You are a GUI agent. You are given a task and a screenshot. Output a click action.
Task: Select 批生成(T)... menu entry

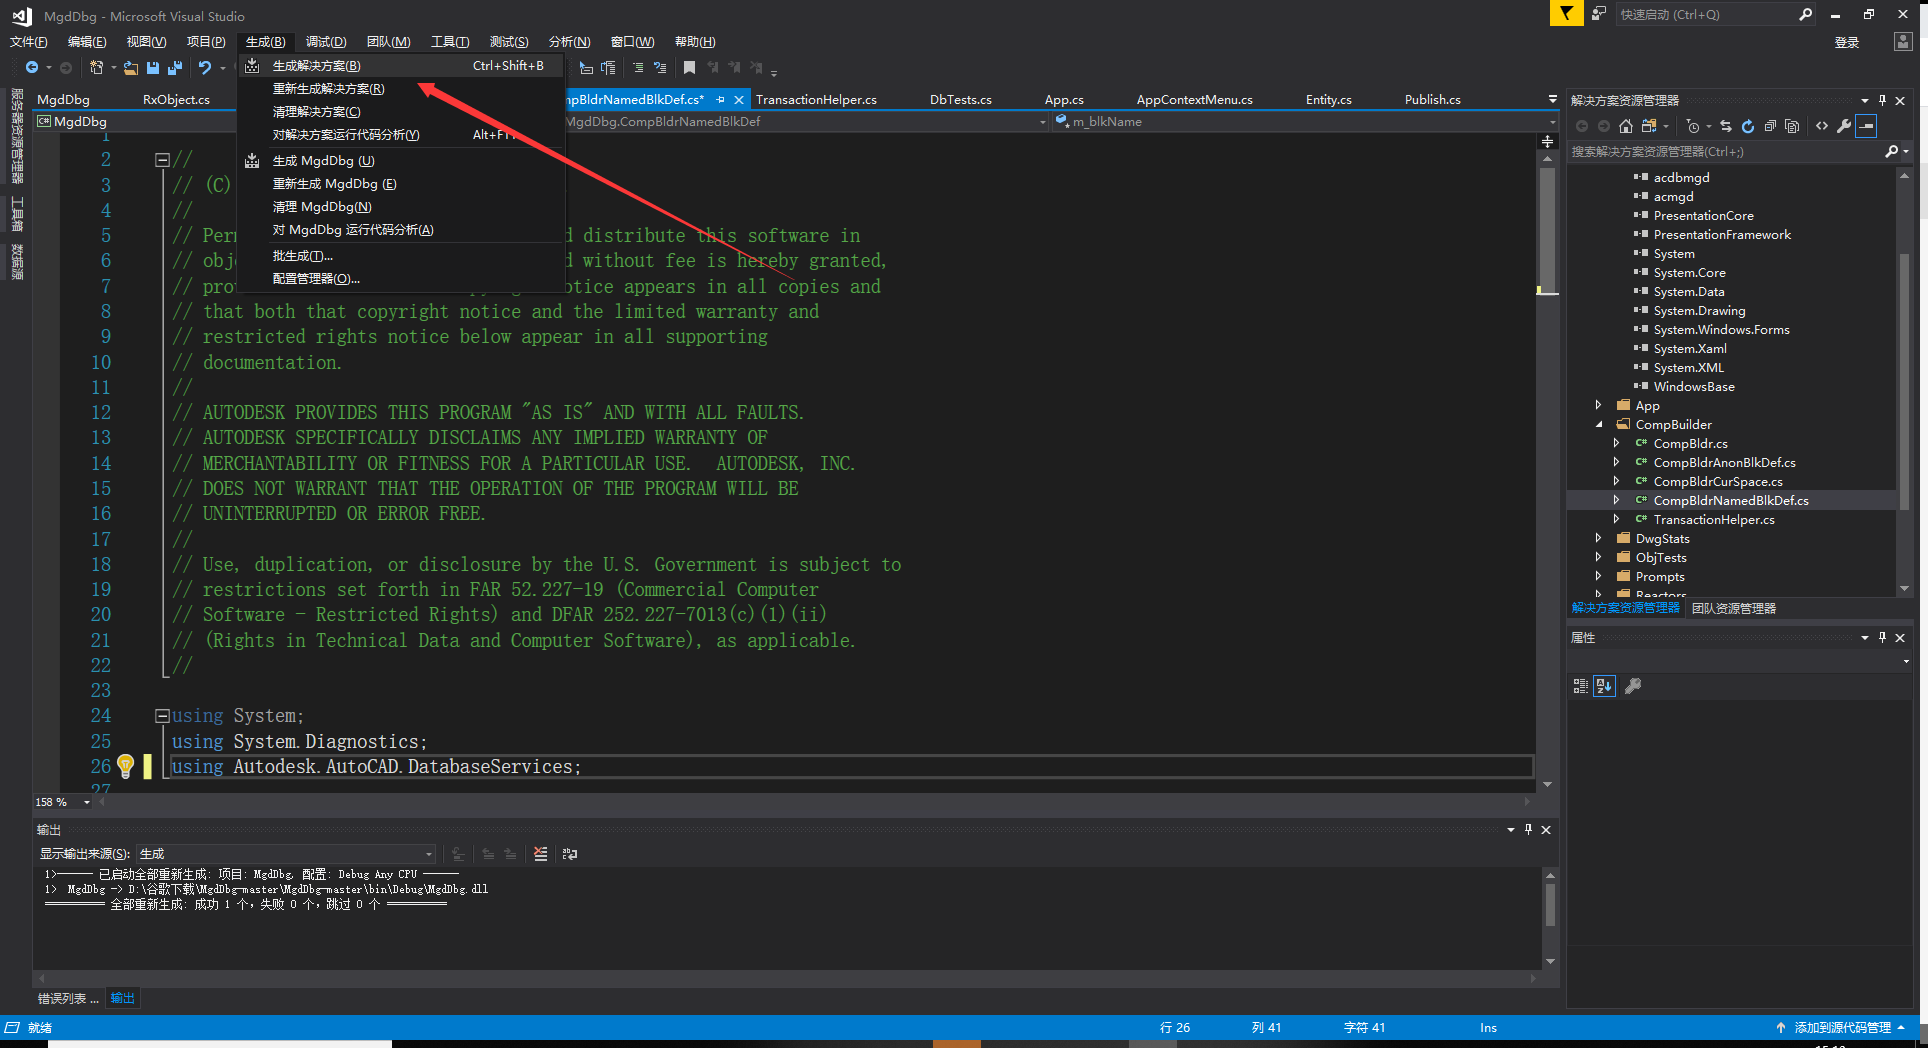coord(303,256)
